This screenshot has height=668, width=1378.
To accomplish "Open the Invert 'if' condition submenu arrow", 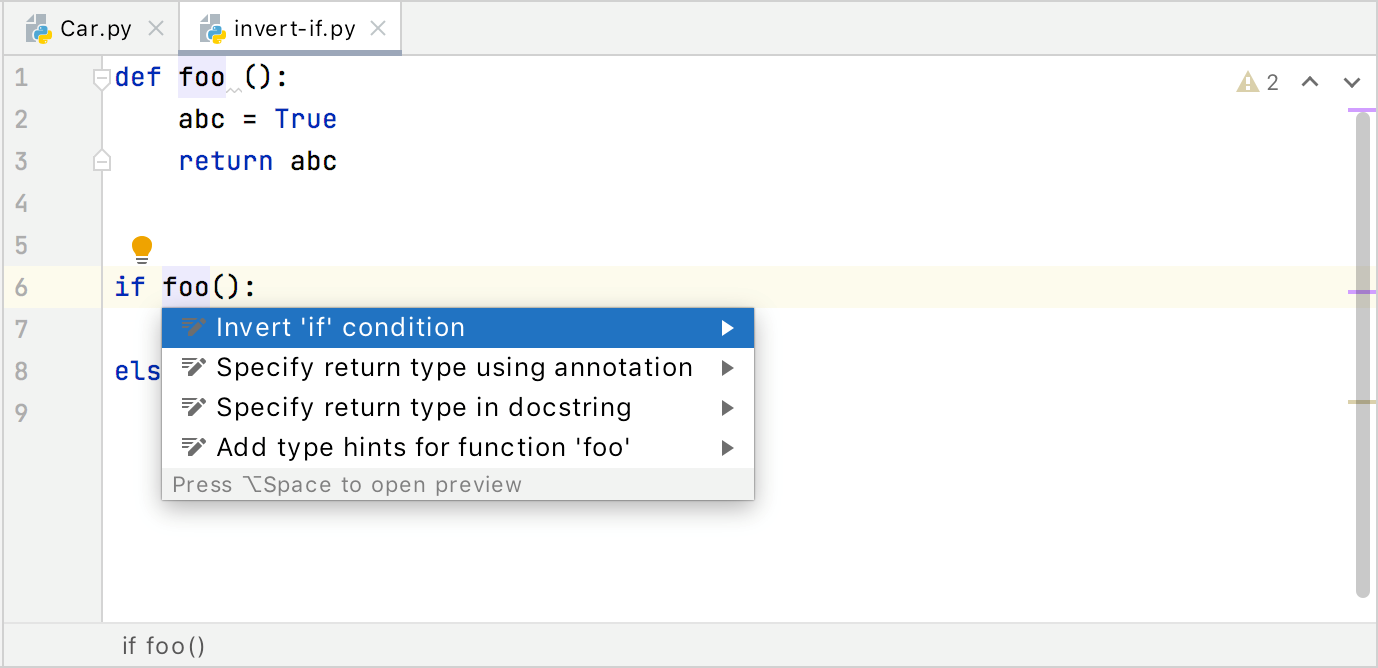I will 729,327.
